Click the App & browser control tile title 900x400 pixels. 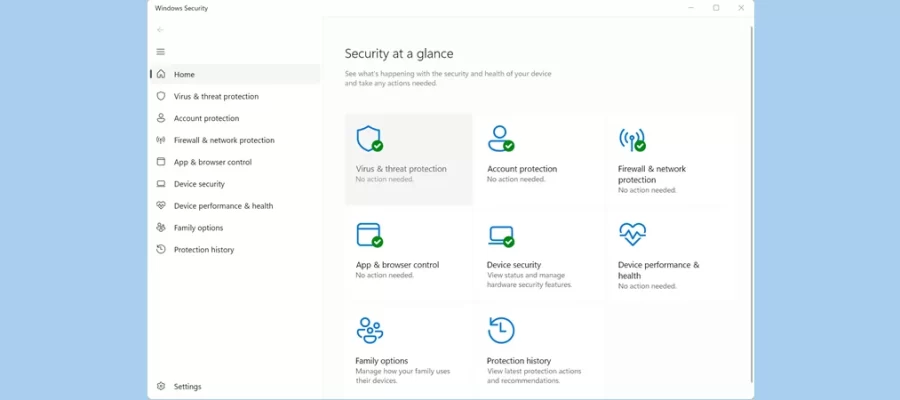coord(397,265)
